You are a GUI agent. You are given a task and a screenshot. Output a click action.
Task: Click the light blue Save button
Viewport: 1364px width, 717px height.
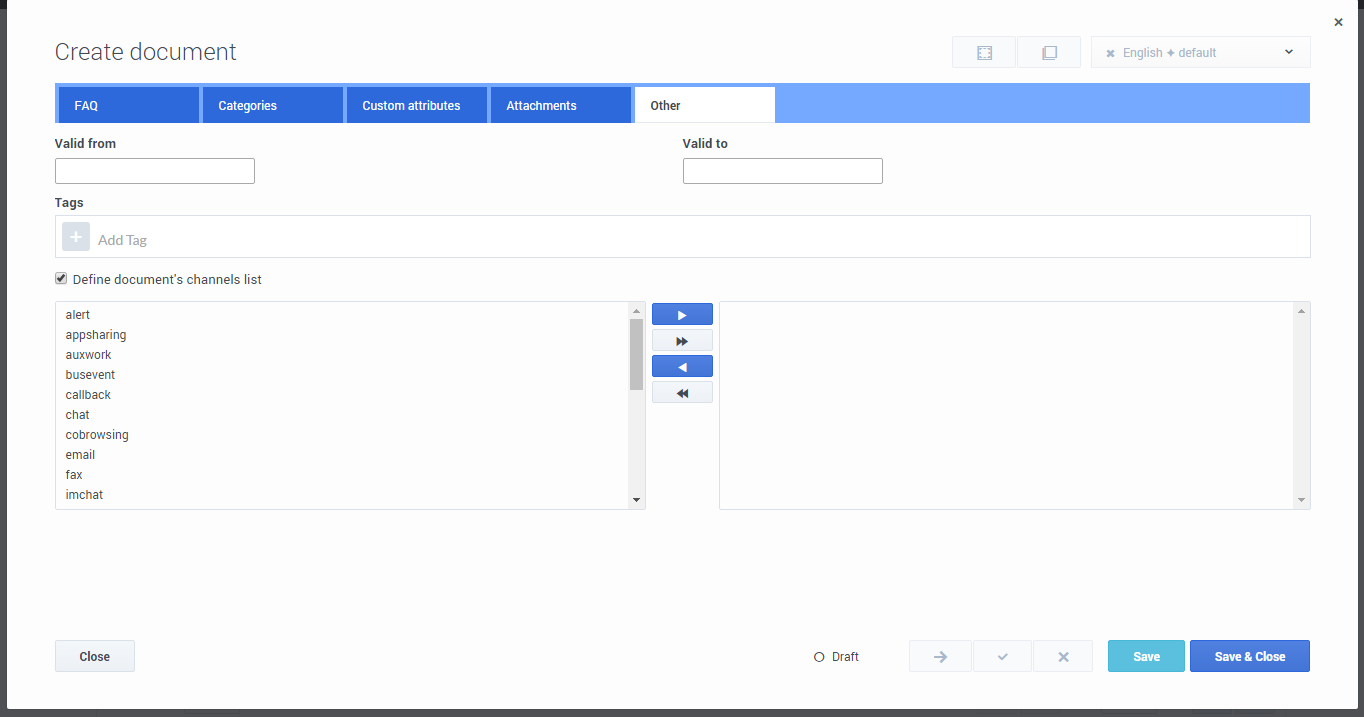point(1146,657)
